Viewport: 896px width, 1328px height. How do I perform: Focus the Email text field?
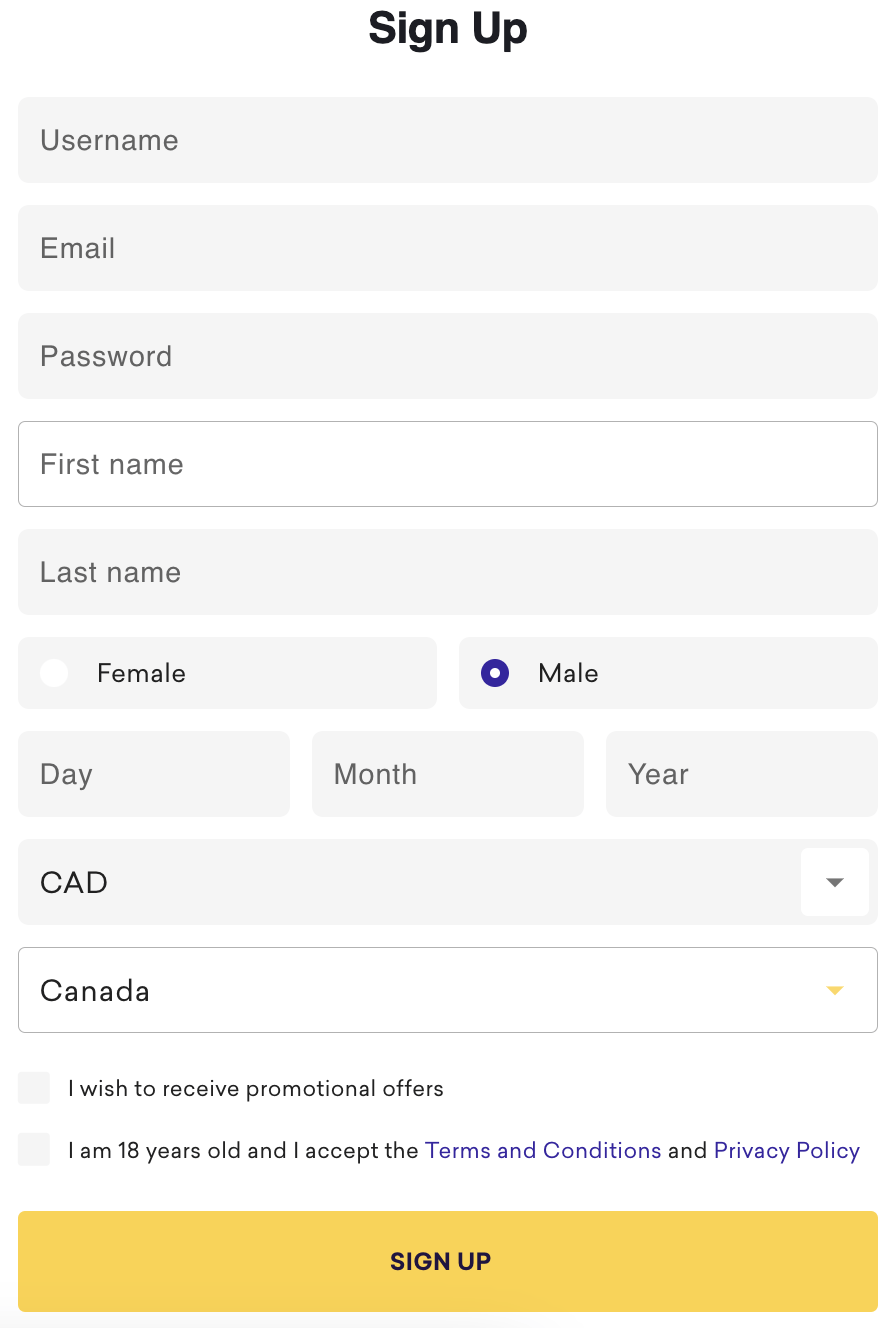pyautogui.click(x=447, y=248)
